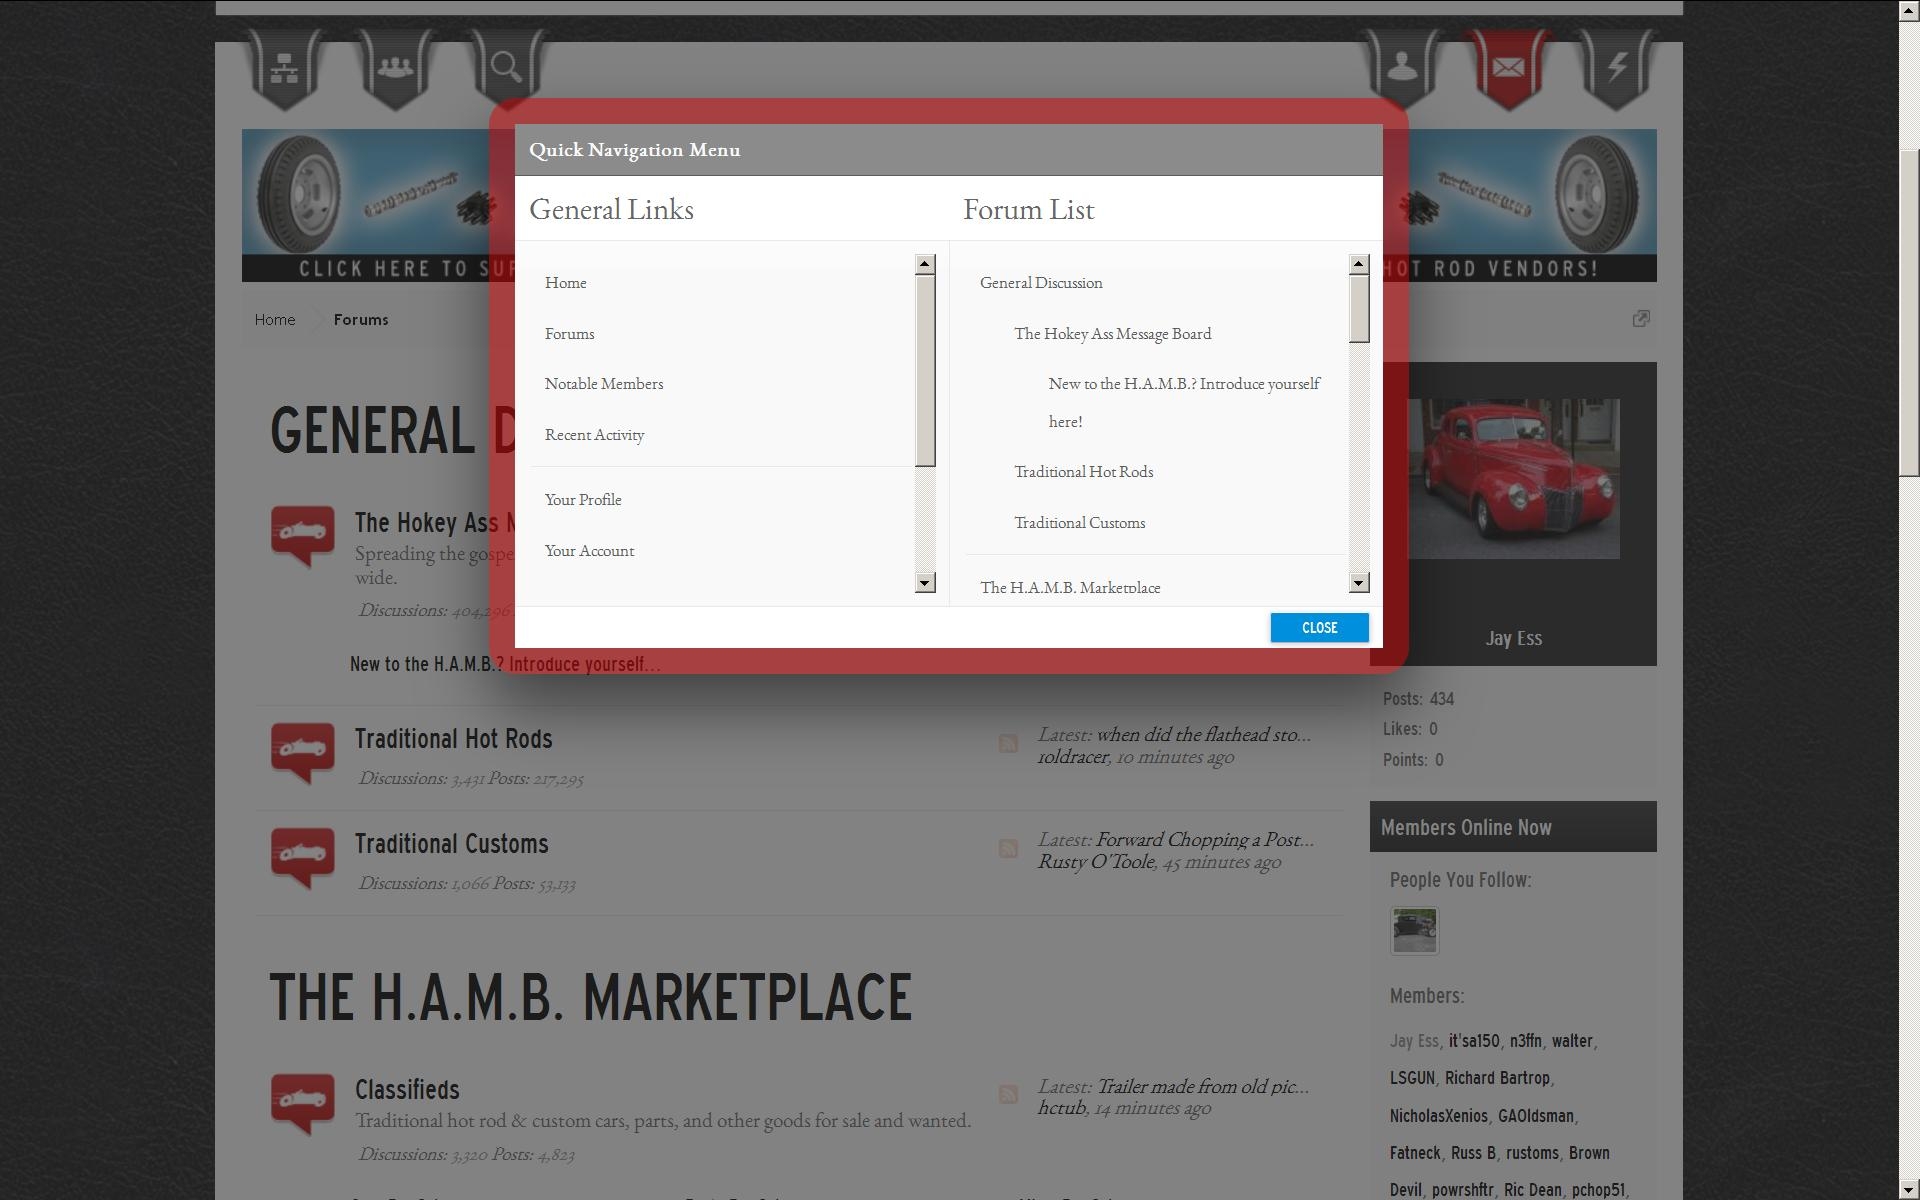Open NicholasXenios member link
Image resolution: width=1920 pixels, height=1200 pixels.
[x=1439, y=1116]
